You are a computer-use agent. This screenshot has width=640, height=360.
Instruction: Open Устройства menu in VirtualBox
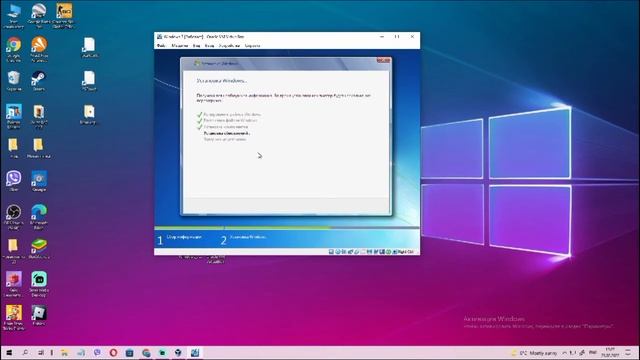(229, 46)
